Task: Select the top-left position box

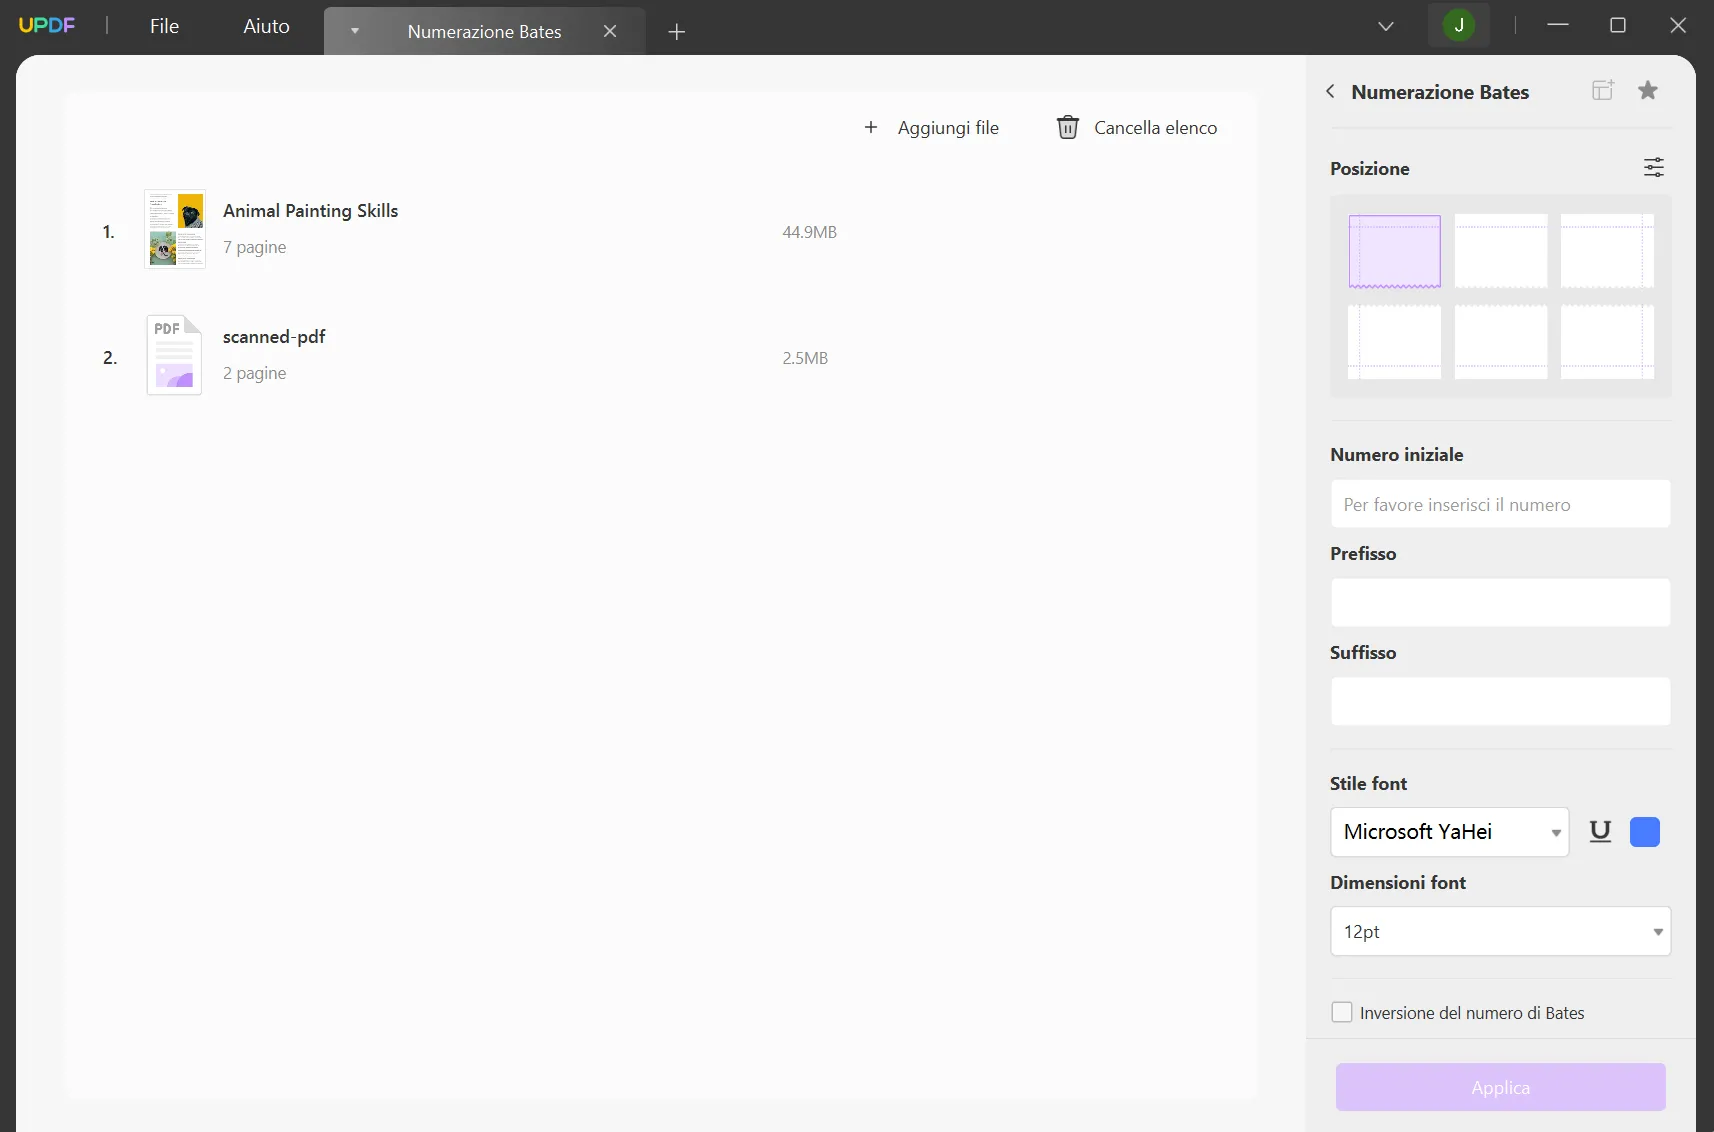Action: coord(1394,251)
